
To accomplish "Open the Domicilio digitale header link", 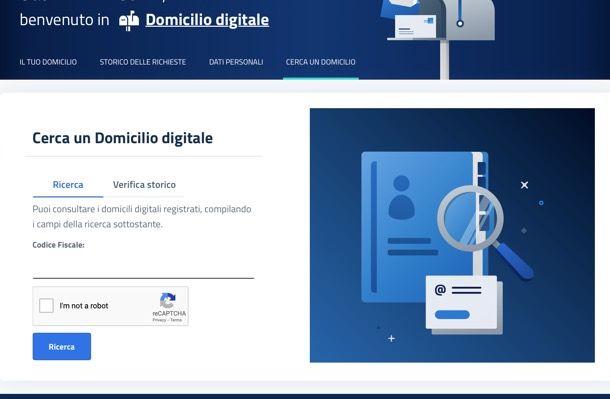I will [x=207, y=20].
